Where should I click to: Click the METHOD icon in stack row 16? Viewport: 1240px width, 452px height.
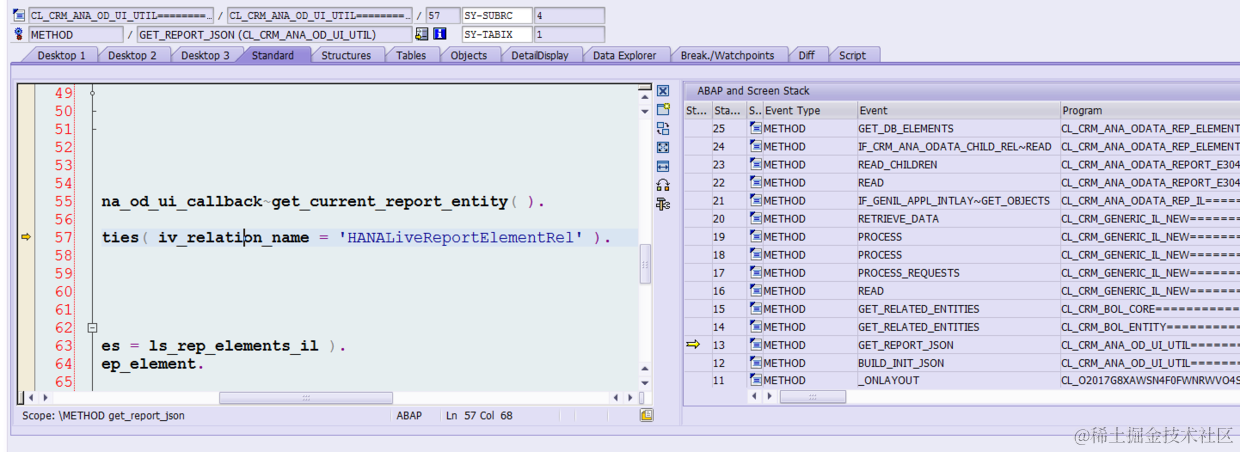pyautogui.click(x=756, y=291)
